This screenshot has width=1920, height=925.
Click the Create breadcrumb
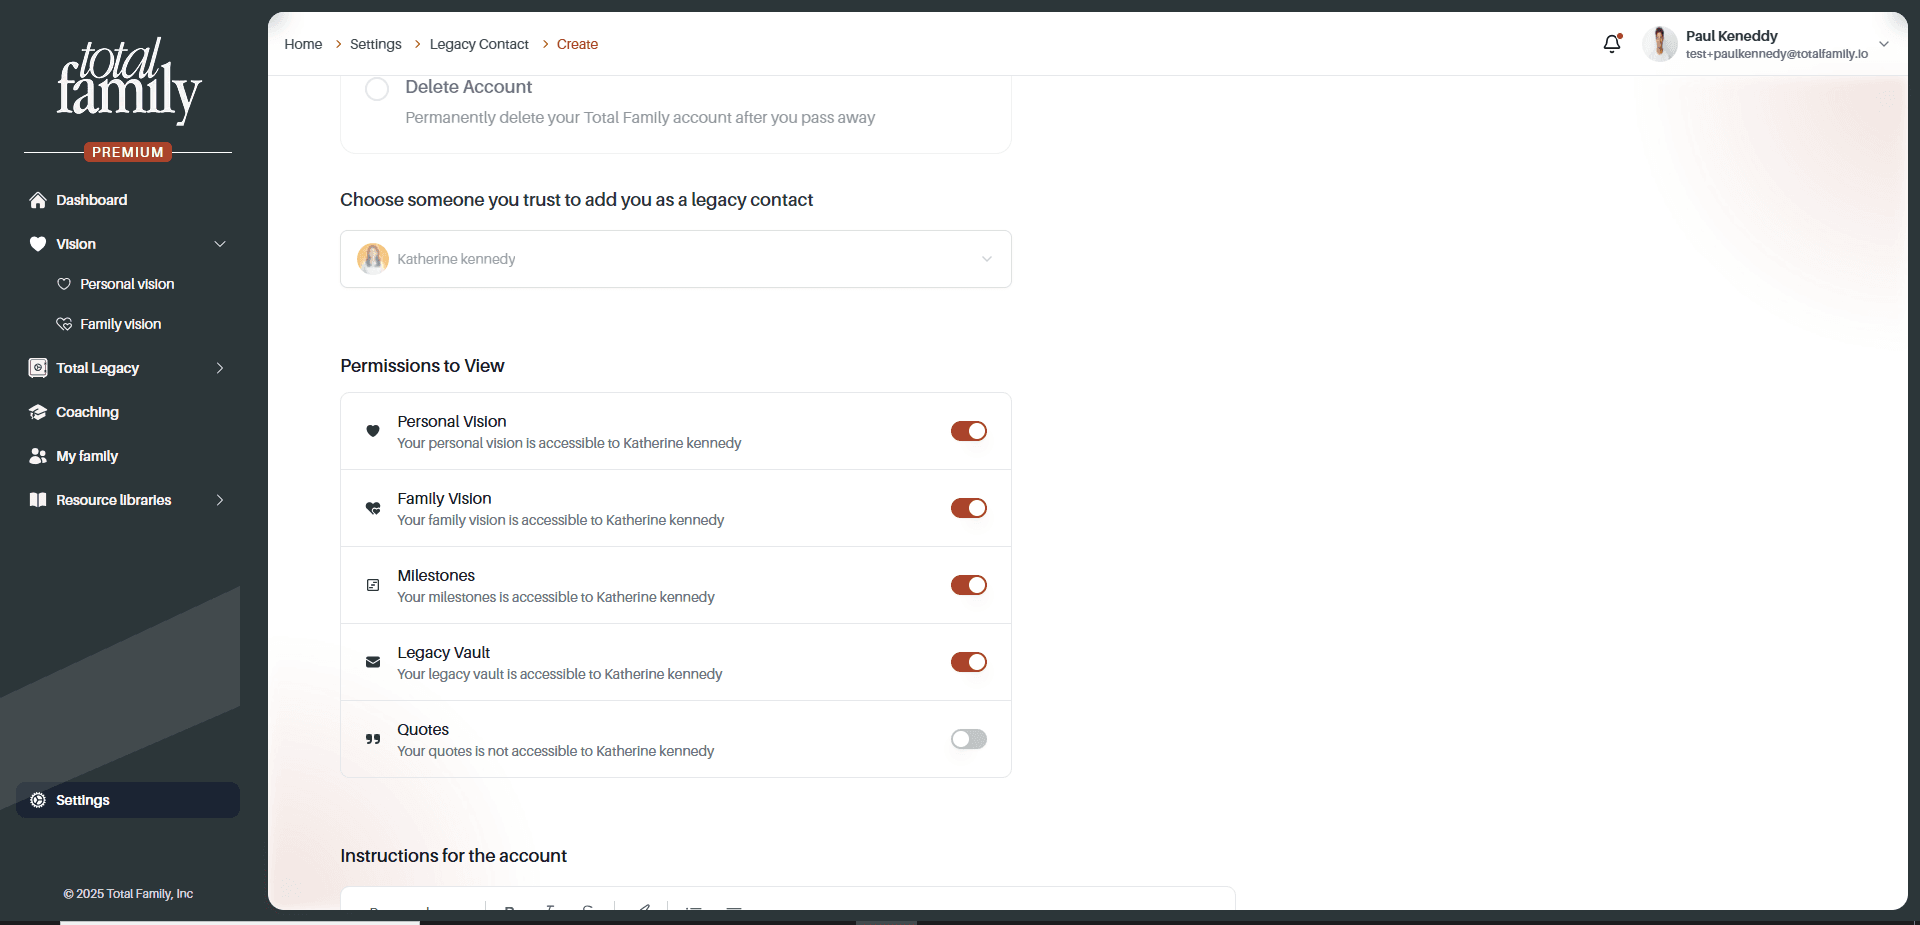tap(577, 44)
